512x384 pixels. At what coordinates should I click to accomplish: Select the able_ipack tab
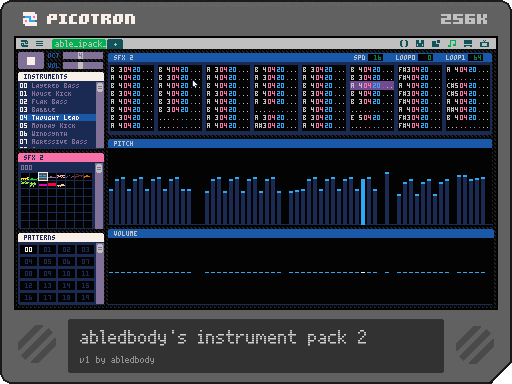tap(79, 44)
